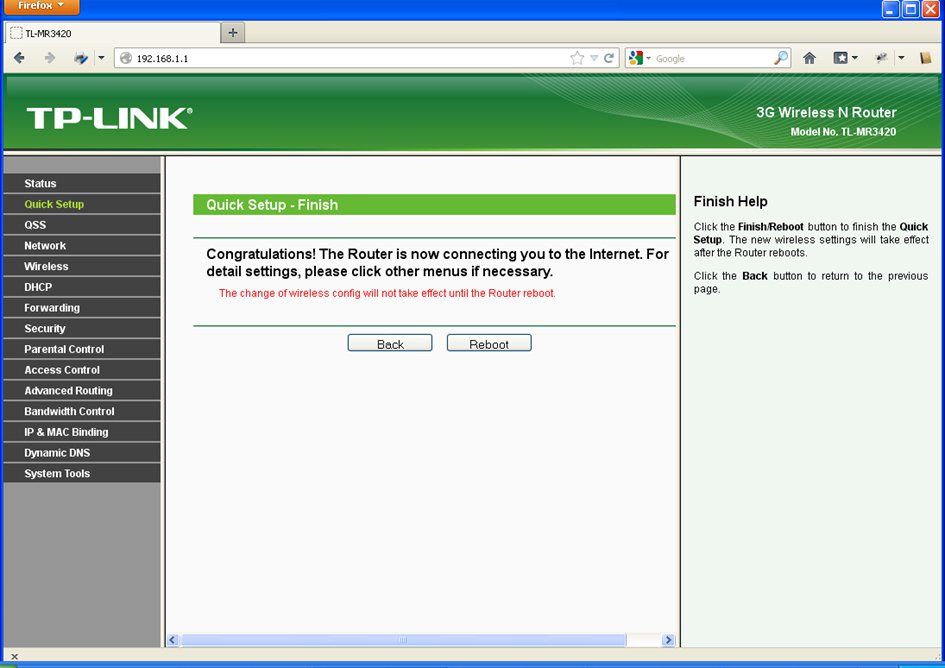Screen dimensions: 945x668
Task: Click the browser Forward arrow
Action: 50,58
